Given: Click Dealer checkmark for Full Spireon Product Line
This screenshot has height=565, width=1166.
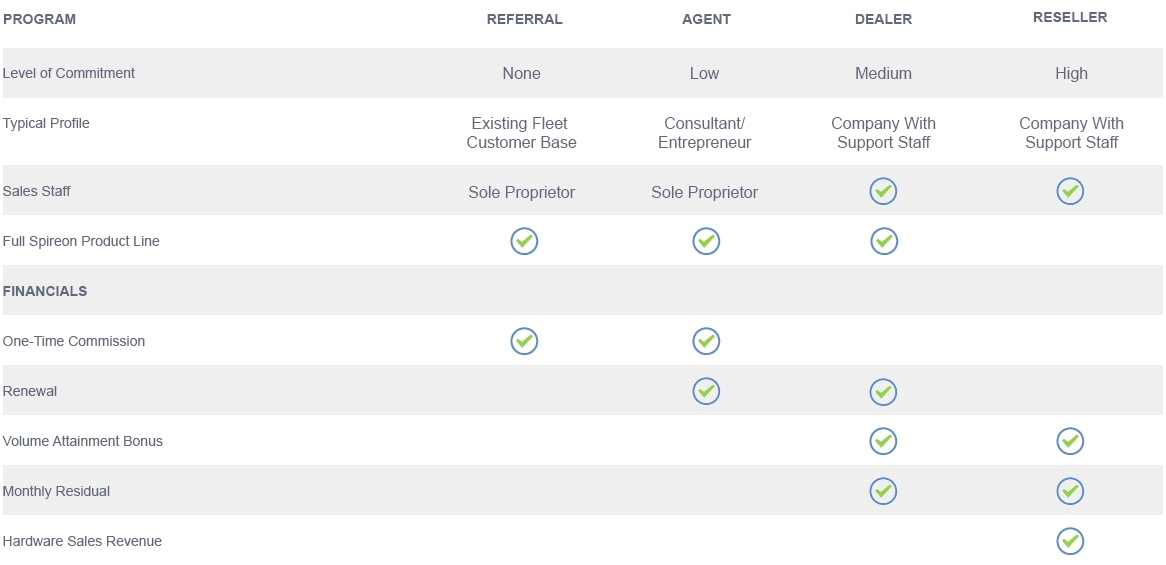Looking at the screenshot, I should click(x=883, y=241).
